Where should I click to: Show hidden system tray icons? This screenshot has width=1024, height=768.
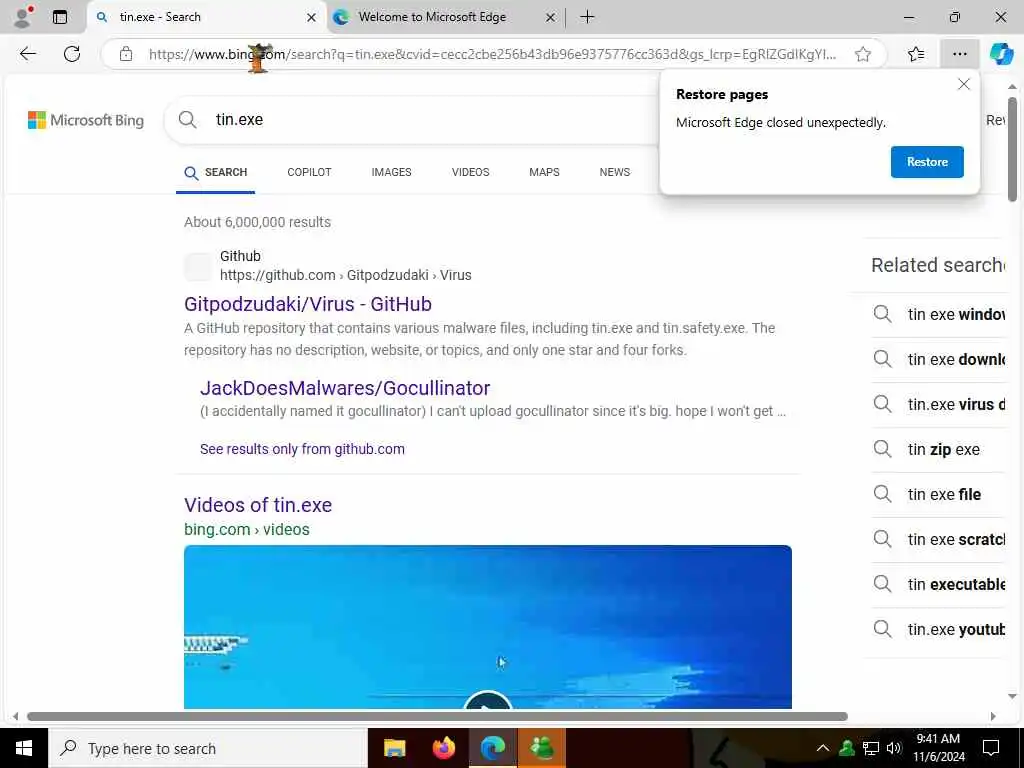click(823, 748)
